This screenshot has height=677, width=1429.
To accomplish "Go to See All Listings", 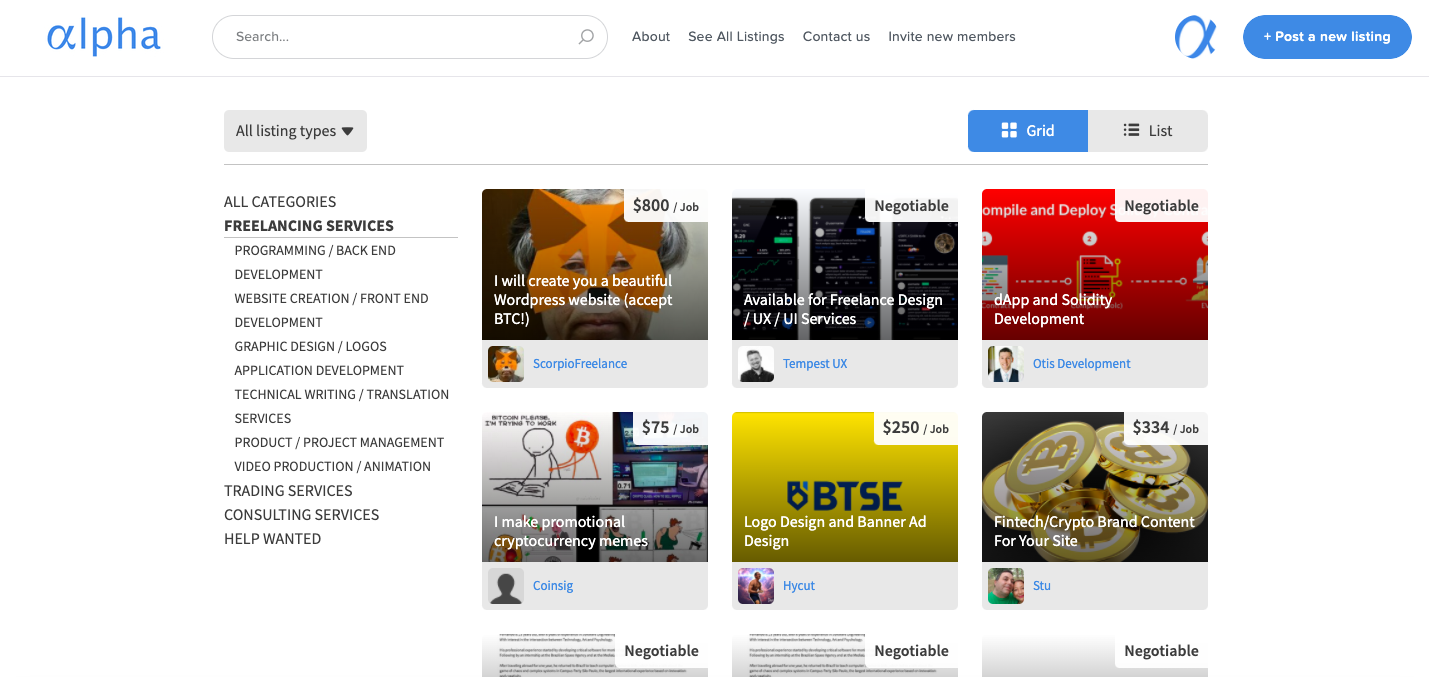I will coord(736,37).
